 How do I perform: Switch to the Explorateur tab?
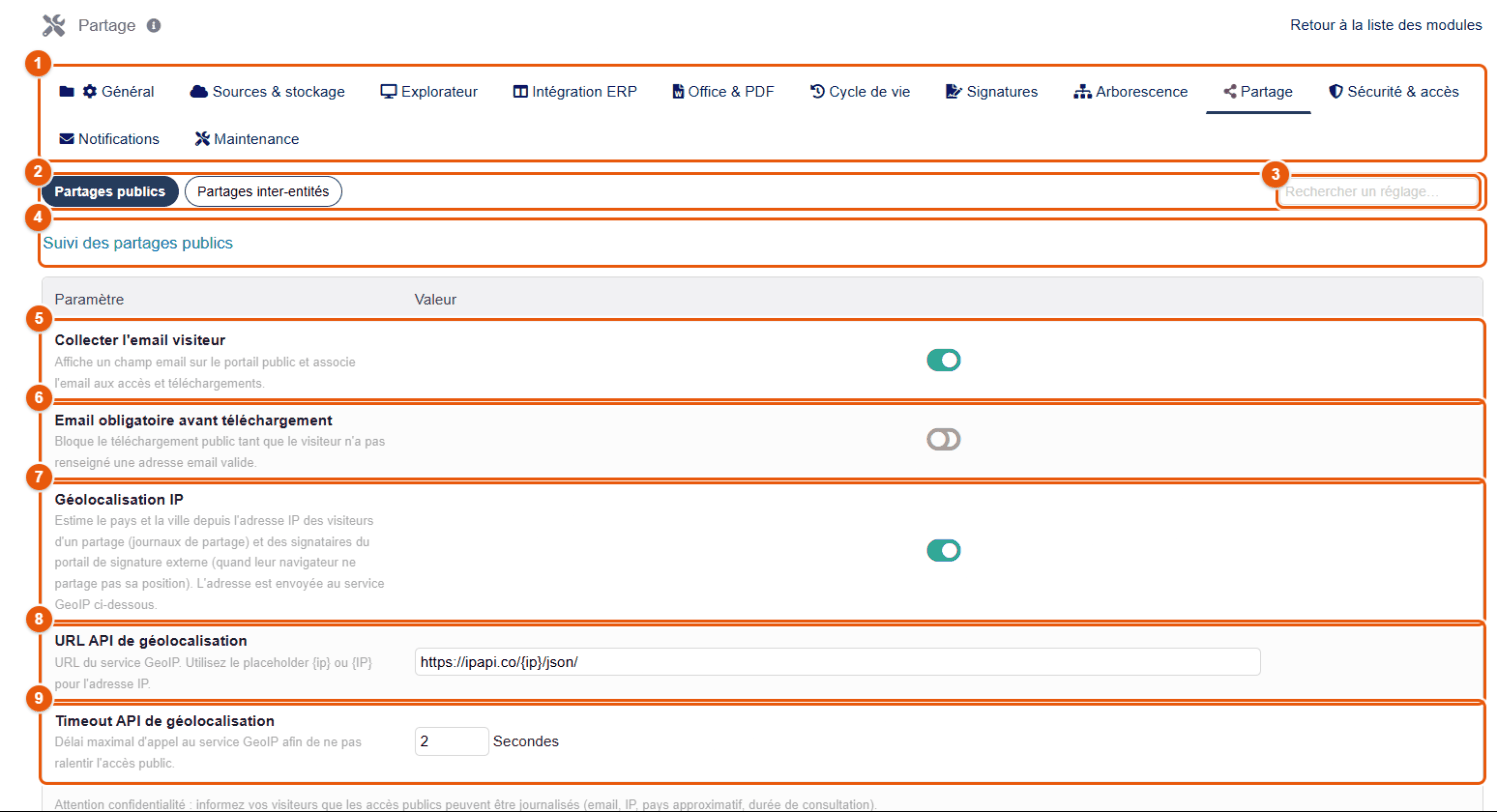tap(429, 92)
